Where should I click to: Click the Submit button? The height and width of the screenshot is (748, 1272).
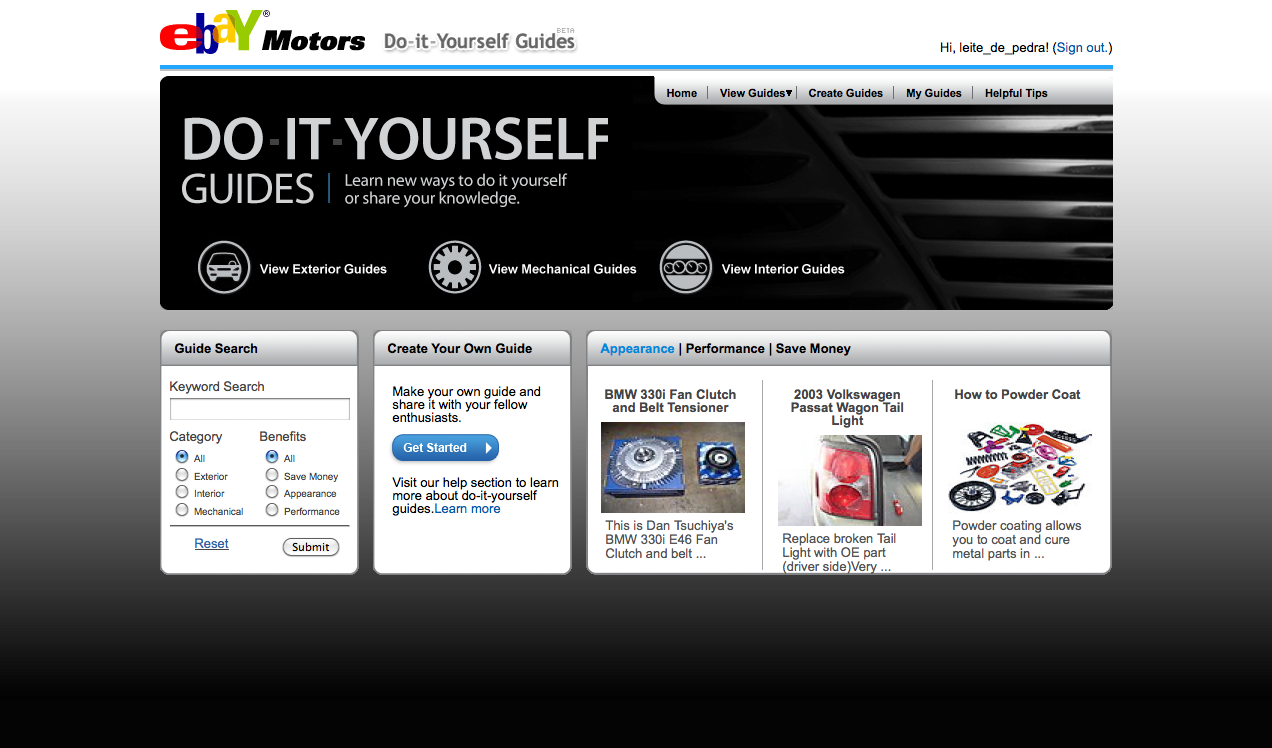pos(311,547)
